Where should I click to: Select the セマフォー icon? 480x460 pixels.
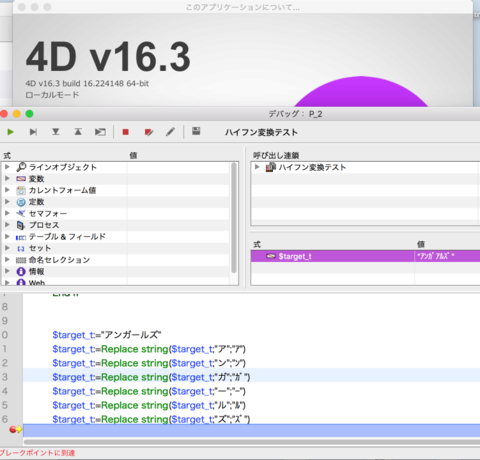click(x=21, y=213)
